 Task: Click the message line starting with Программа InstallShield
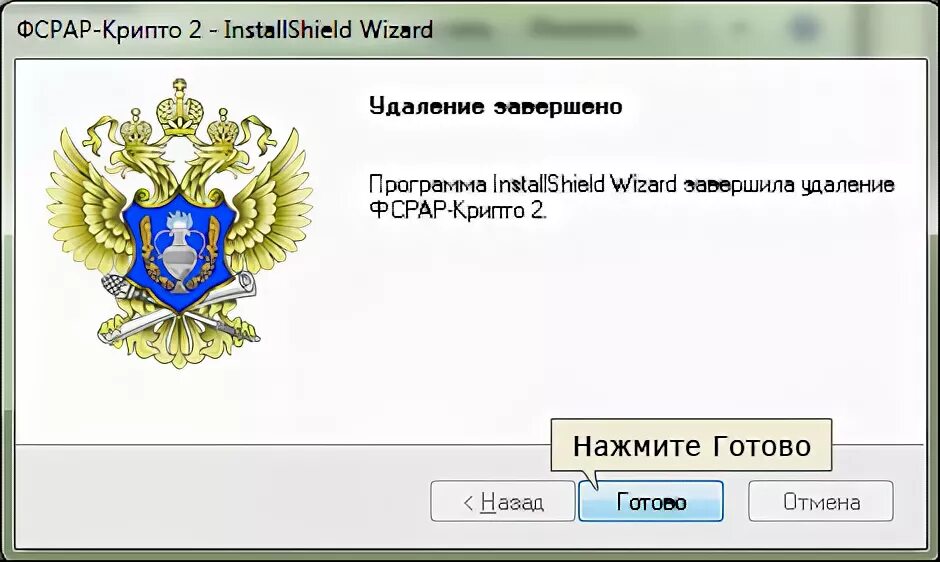tap(631, 184)
